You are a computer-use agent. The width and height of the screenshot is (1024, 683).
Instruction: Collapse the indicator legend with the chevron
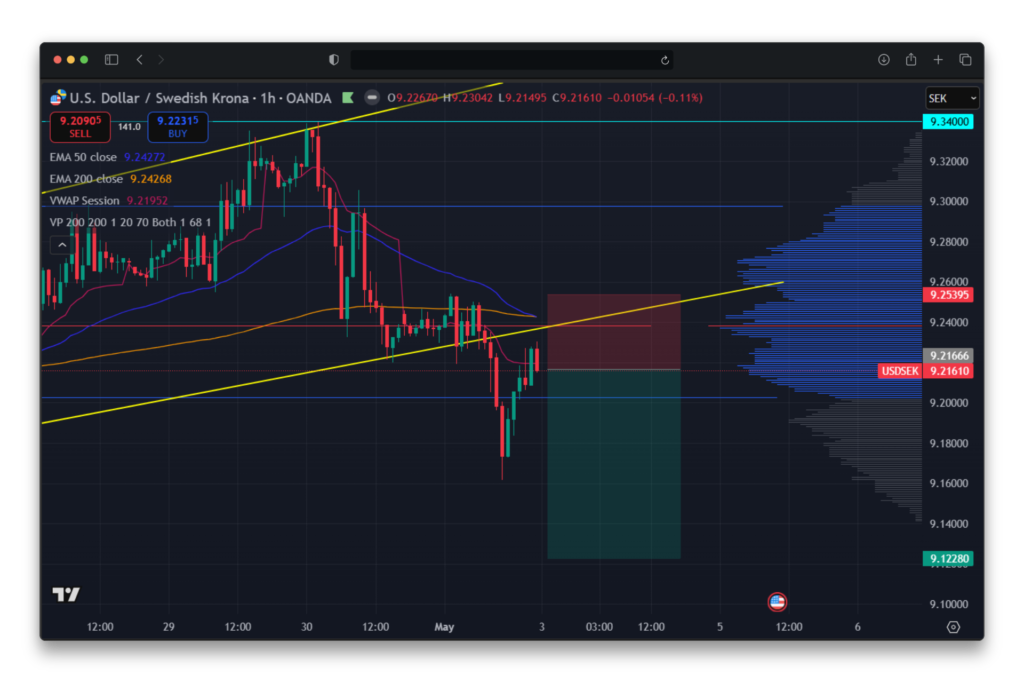coord(62,245)
